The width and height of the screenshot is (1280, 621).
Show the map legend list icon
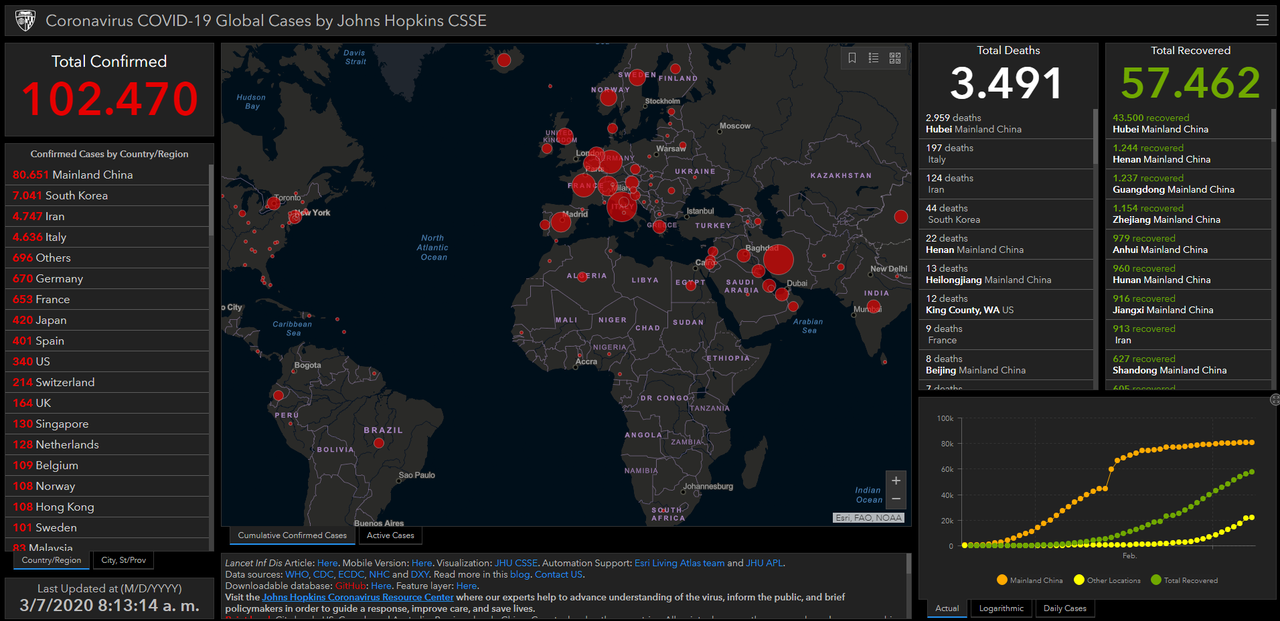[873, 58]
